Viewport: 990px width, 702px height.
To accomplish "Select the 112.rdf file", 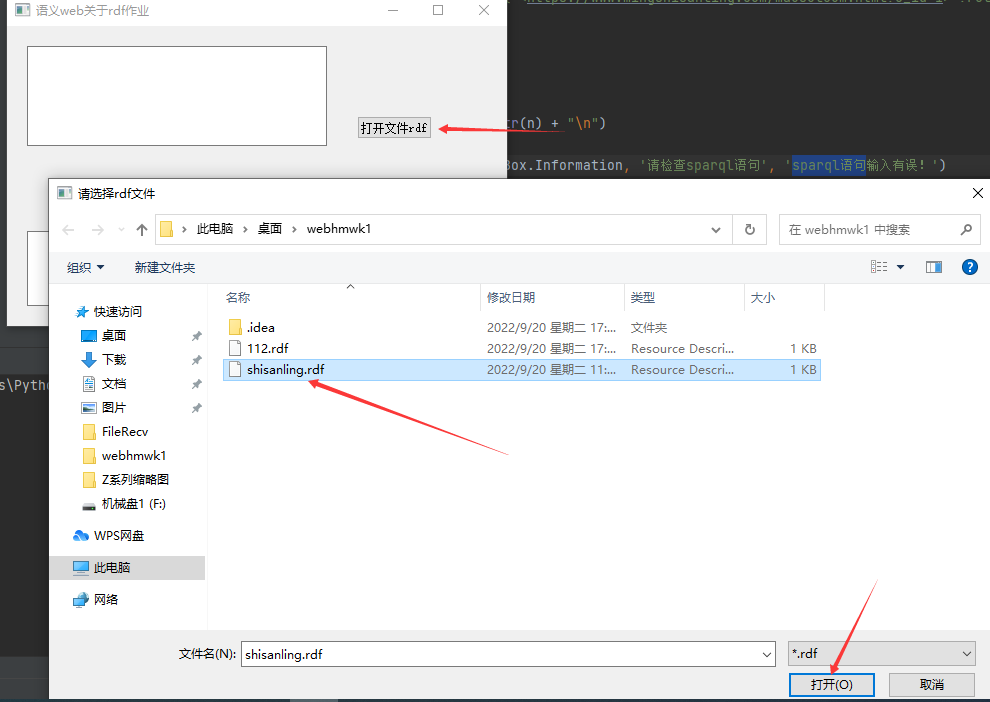I will tap(522, 348).
